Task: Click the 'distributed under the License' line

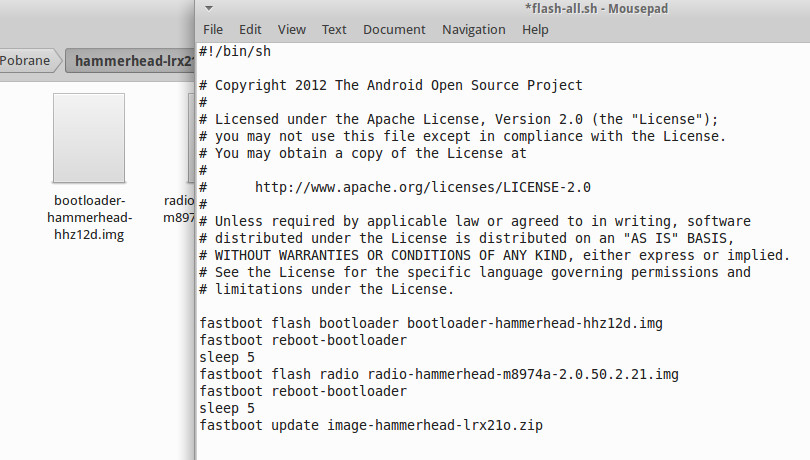Action: (x=467, y=238)
